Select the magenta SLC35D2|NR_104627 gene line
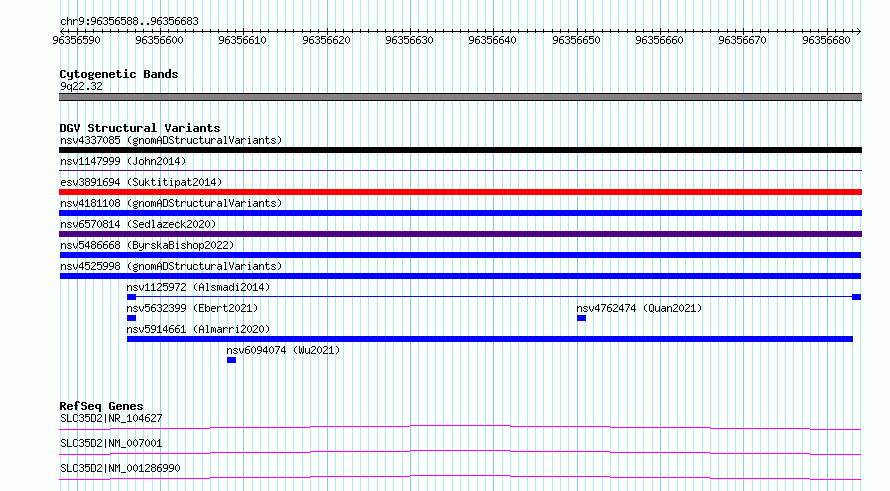 pos(460,427)
